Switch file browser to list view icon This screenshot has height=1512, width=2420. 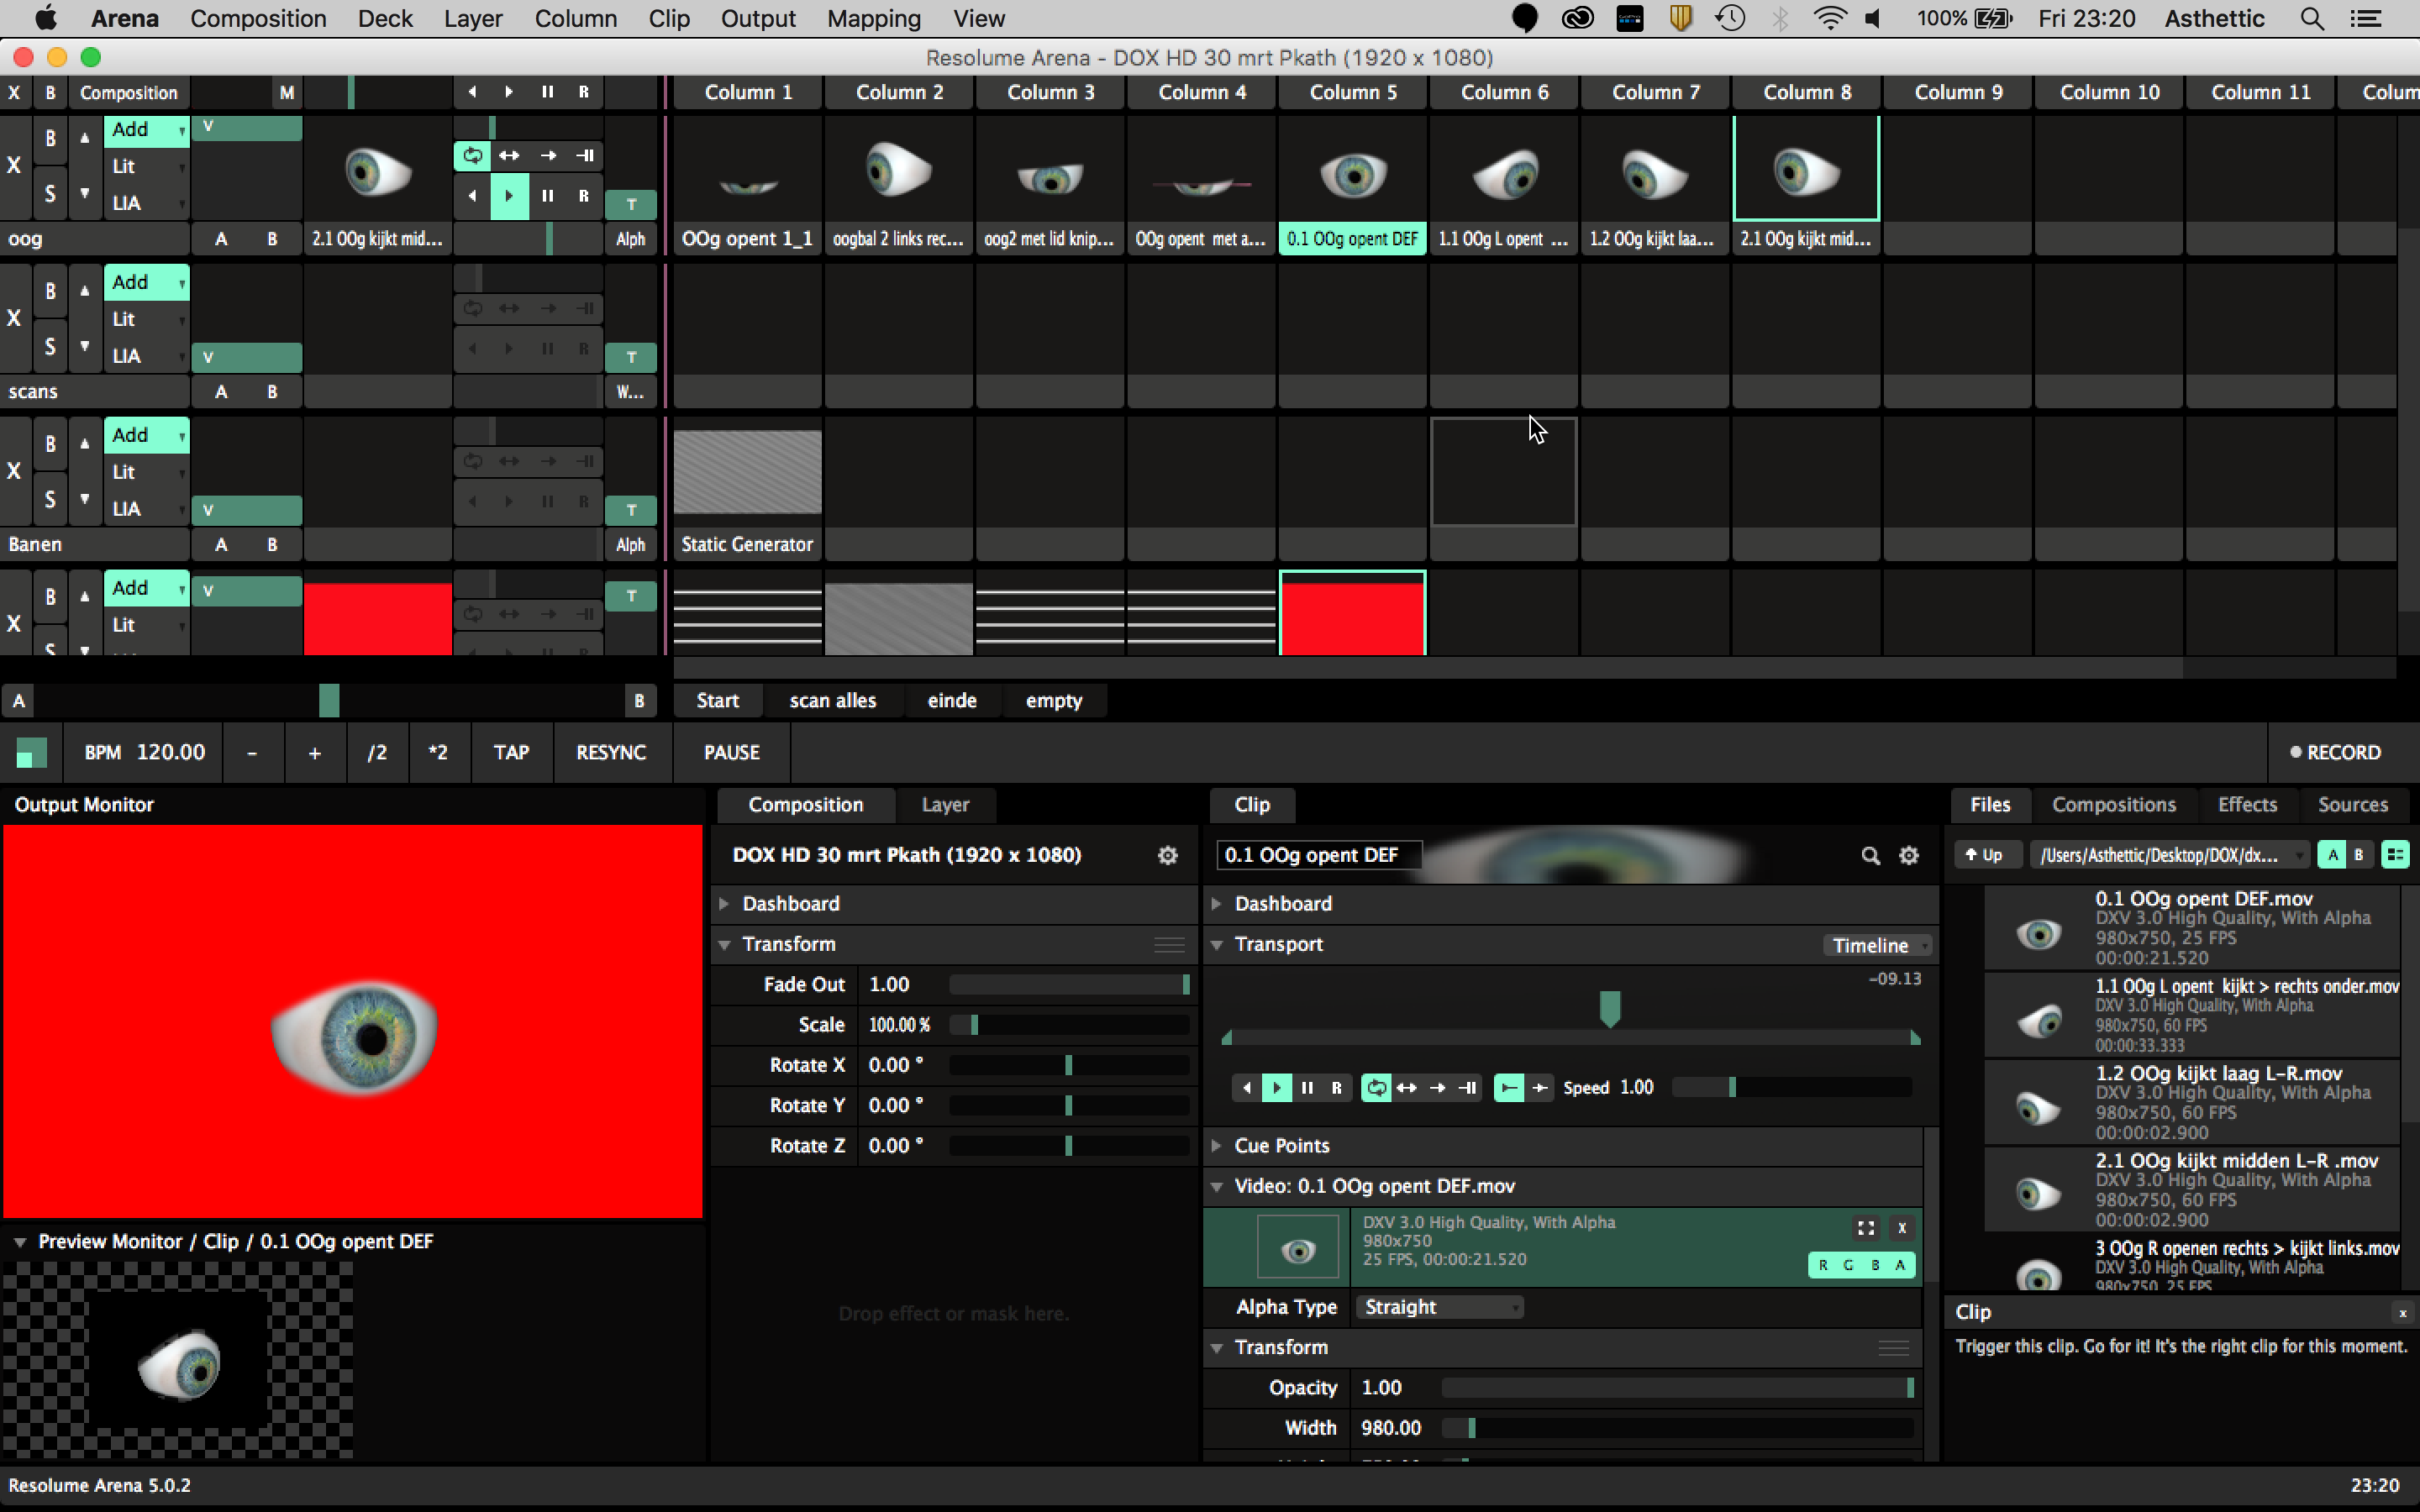(x=2395, y=855)
